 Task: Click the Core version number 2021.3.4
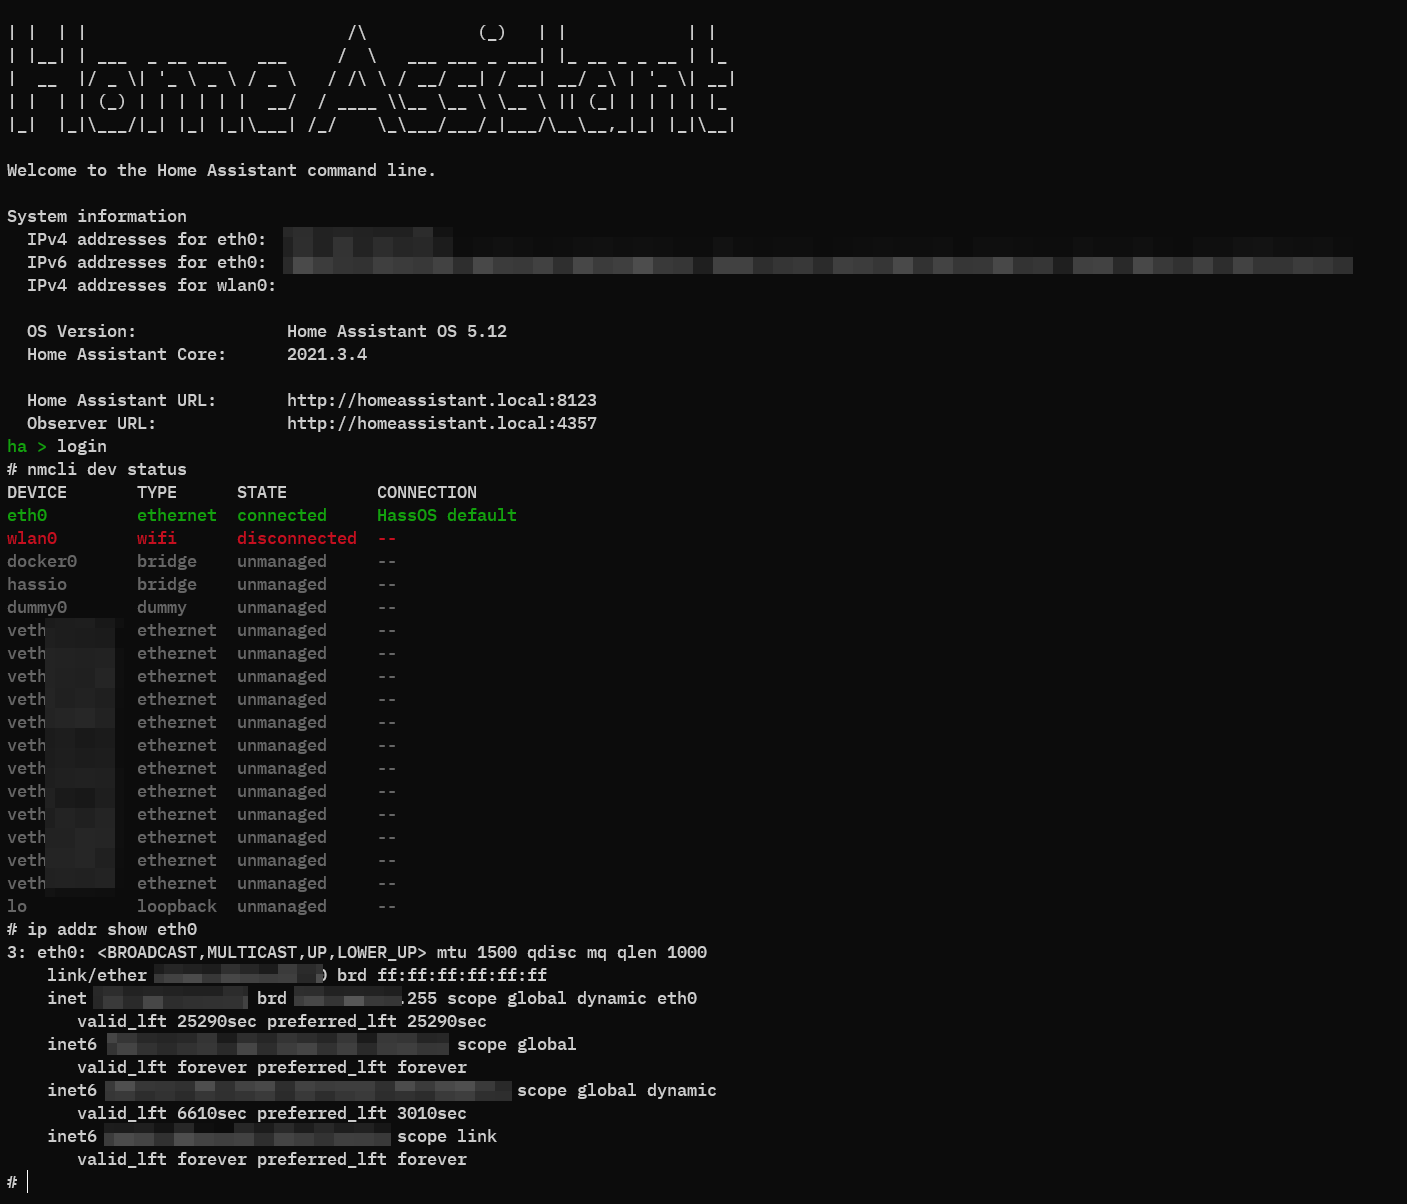(327, 354)
